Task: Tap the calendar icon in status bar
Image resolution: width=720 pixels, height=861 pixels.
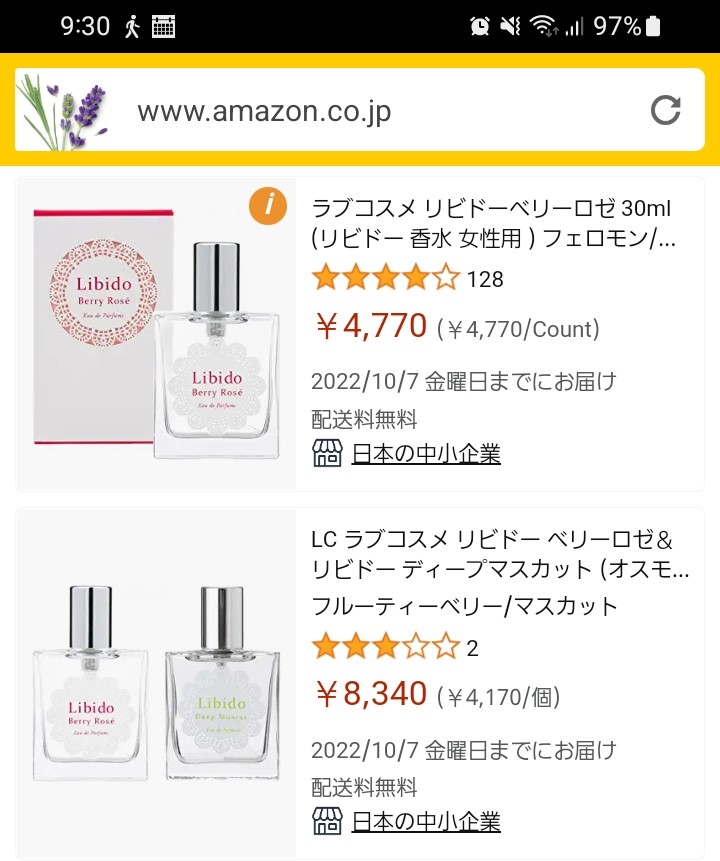Action: (x=163, y=26)
